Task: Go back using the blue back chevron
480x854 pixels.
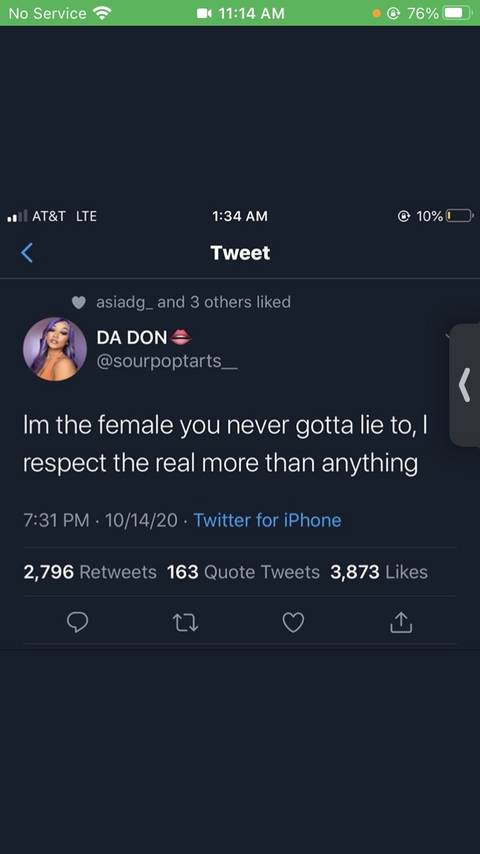Action: [x=27, y=253]
